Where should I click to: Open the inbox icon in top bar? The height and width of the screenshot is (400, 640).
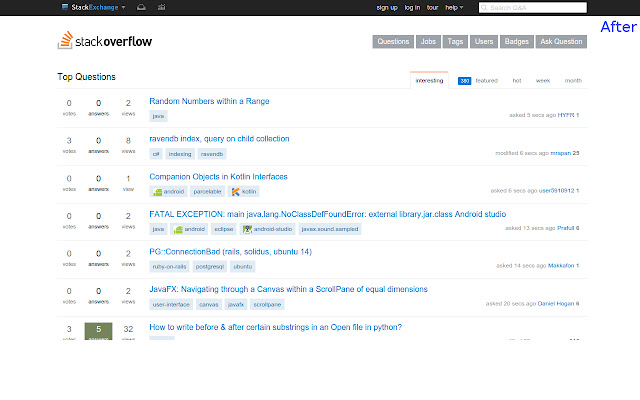[141, 7]
